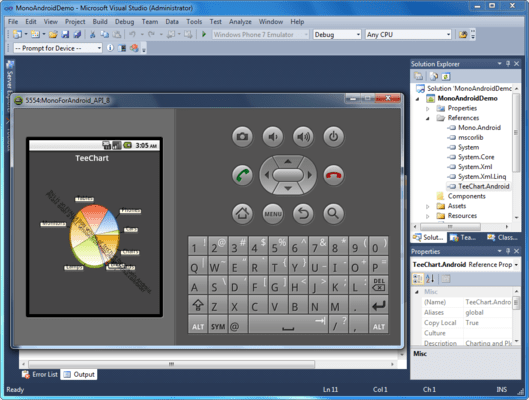Click the D-pad left arrow

pos(267,175)
